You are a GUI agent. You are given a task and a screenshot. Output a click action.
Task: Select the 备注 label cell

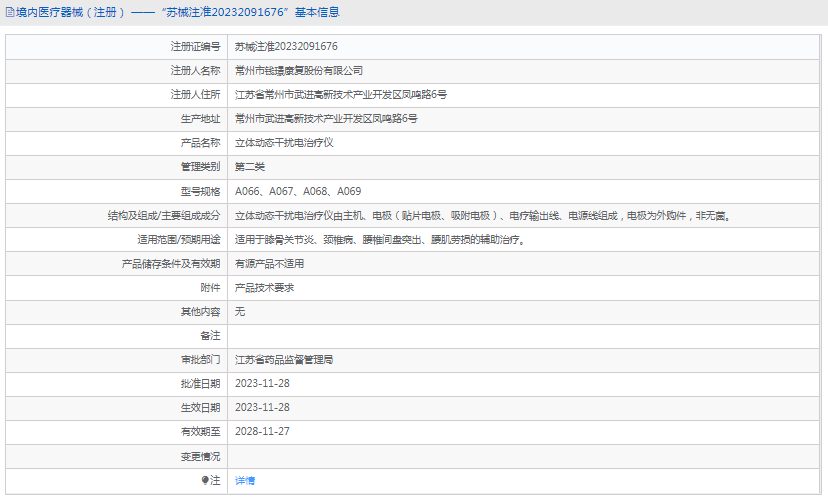click(x=117, y=336)
